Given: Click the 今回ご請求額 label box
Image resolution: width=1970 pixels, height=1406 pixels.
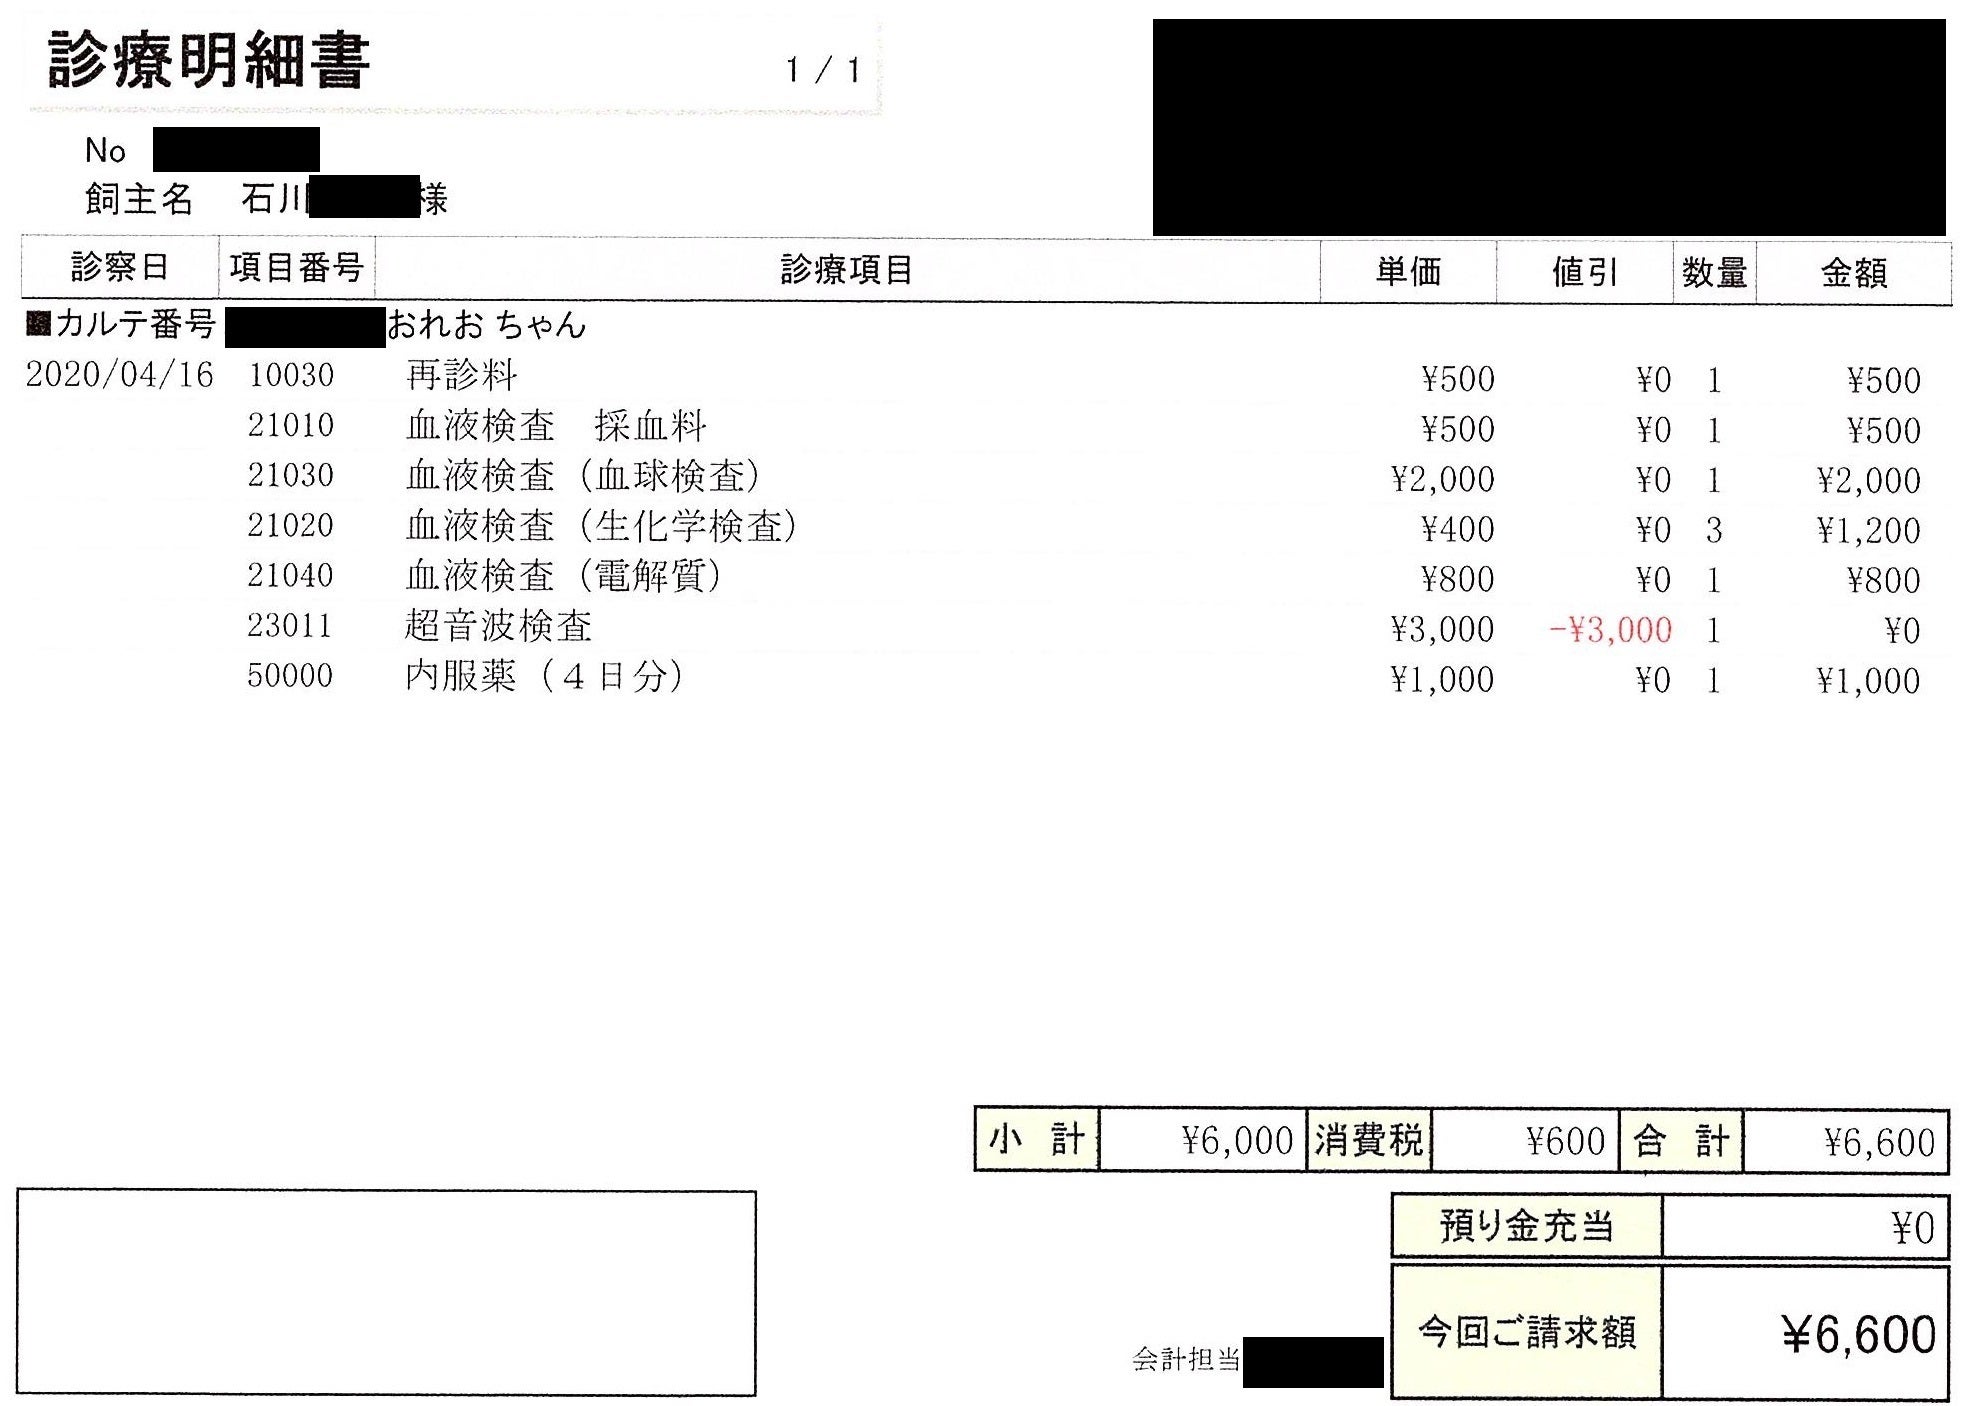Looking at the screenshot, I should coord(1526,1332).
